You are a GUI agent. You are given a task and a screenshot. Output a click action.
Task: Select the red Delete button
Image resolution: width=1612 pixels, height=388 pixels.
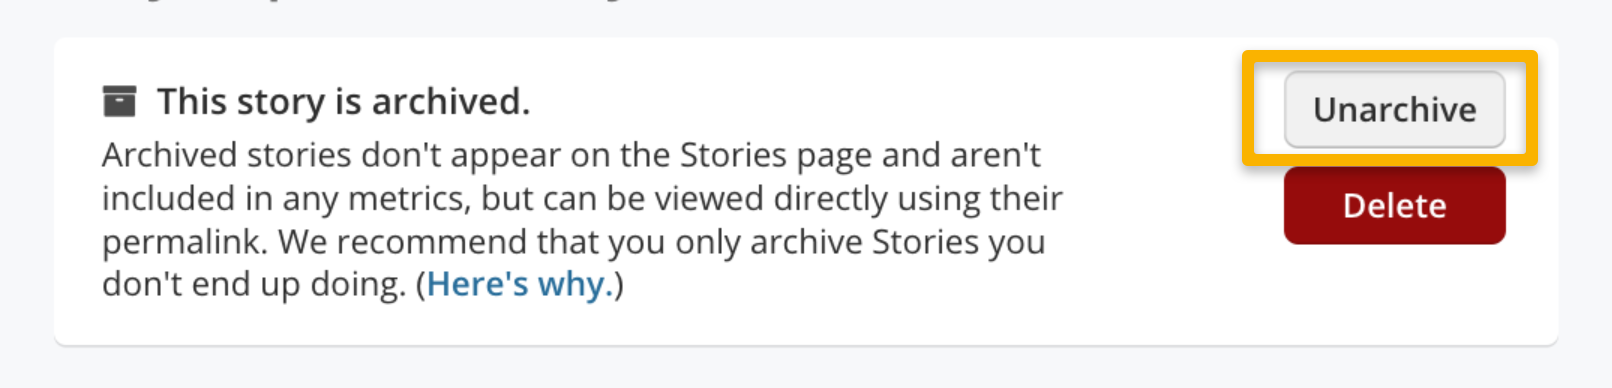[x=1394, y=205]
